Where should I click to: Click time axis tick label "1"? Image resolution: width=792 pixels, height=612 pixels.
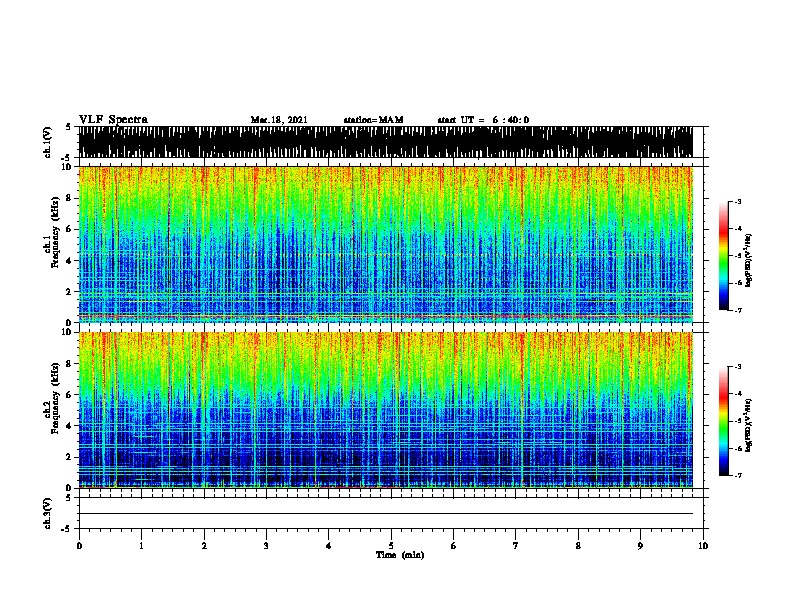click(x=141, y=546)
